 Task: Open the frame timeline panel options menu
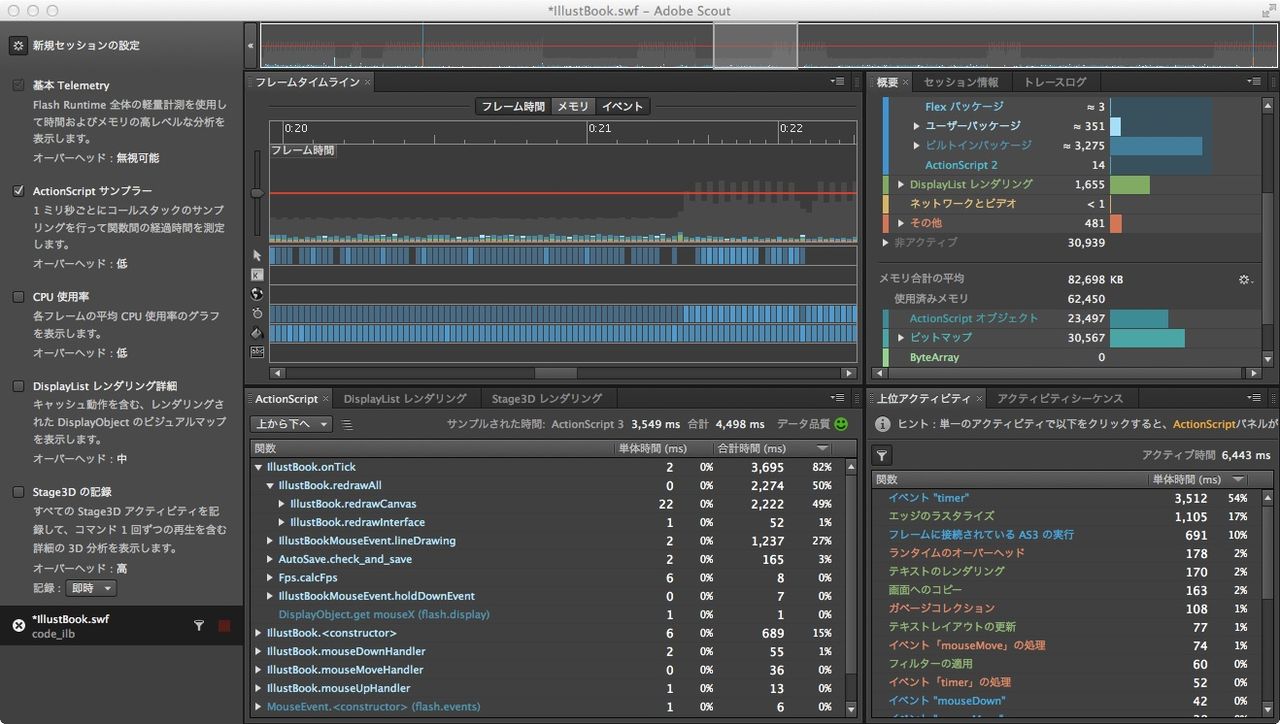[x=837, y=82]
